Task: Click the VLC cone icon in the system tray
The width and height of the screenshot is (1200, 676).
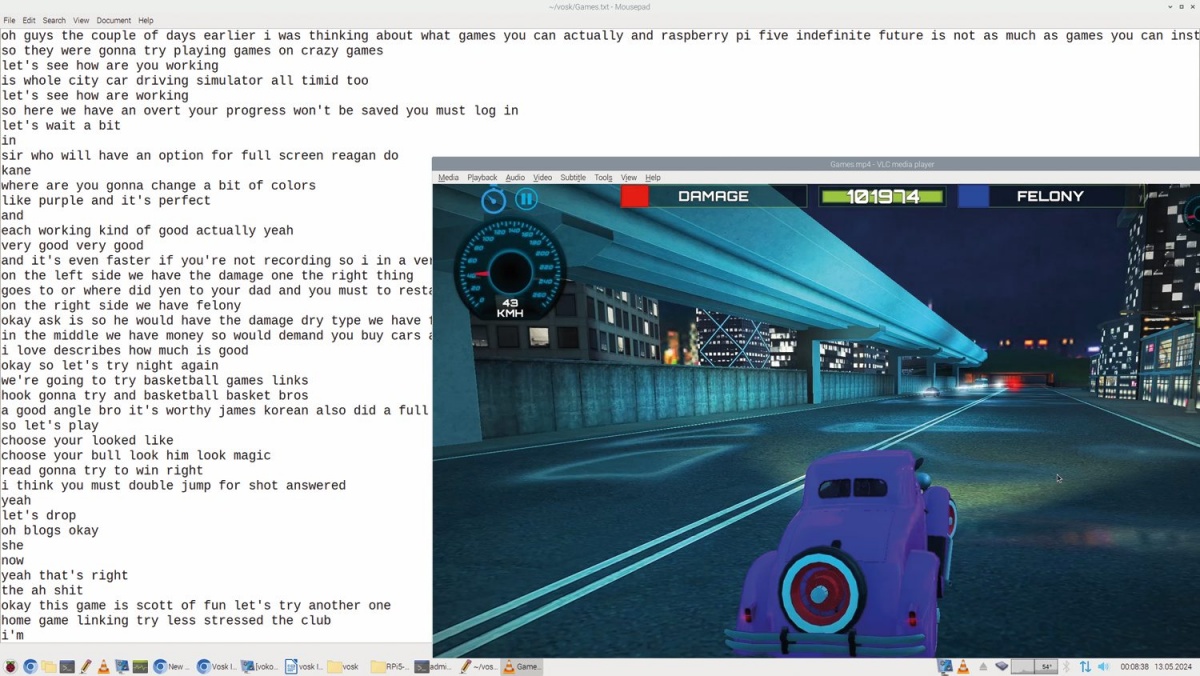Action: coord(963,667)
